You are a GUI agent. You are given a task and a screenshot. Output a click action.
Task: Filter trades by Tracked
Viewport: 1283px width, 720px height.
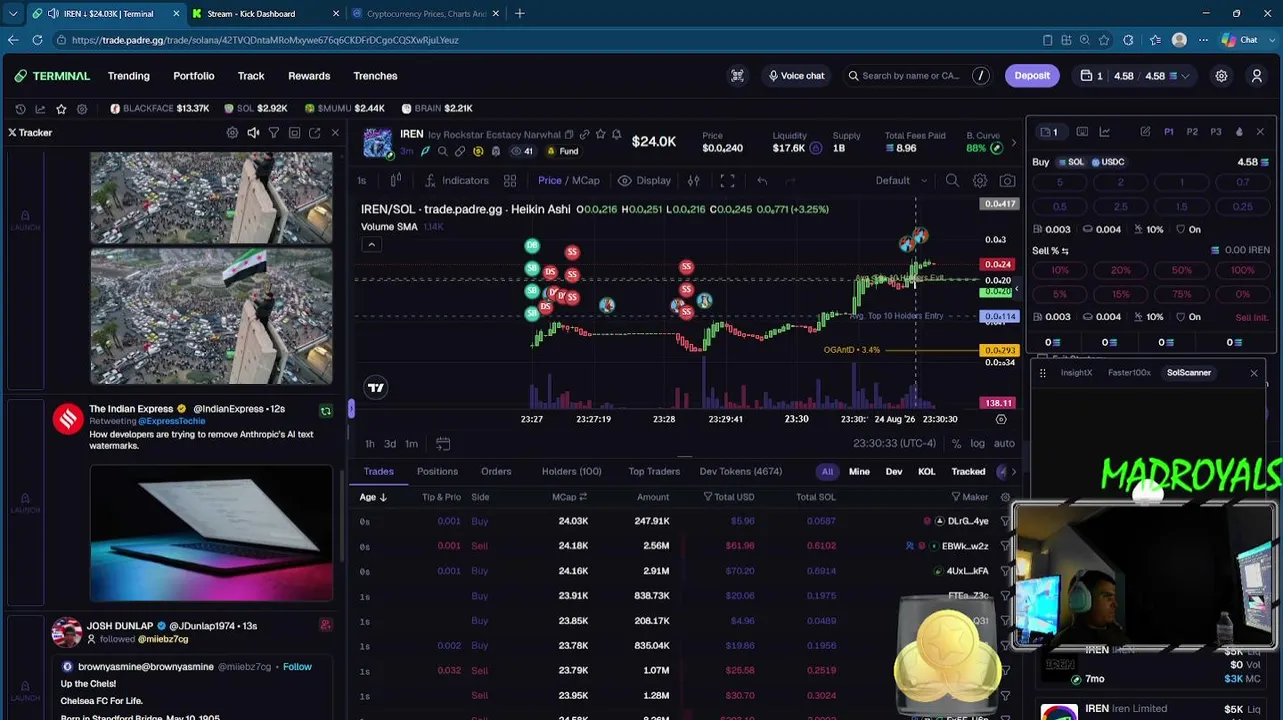[x=968, y=471]
